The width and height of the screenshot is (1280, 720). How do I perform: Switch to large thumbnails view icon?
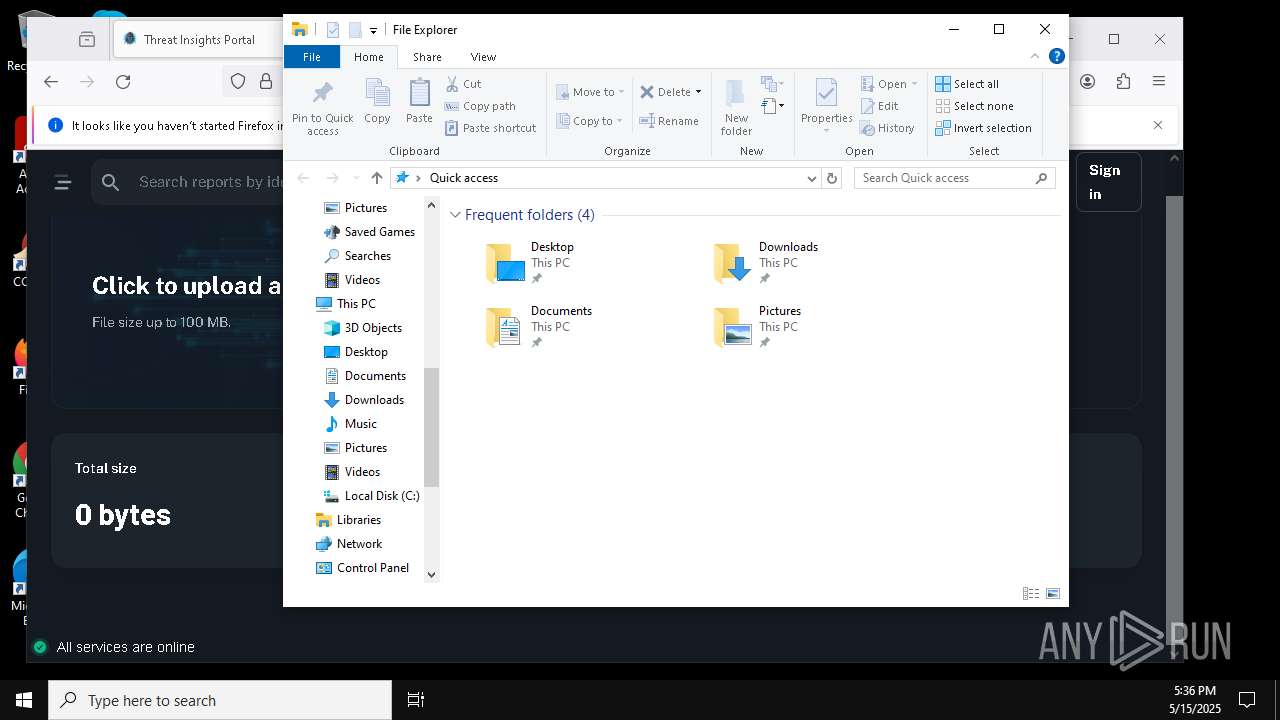click(x=1053, y=593)
